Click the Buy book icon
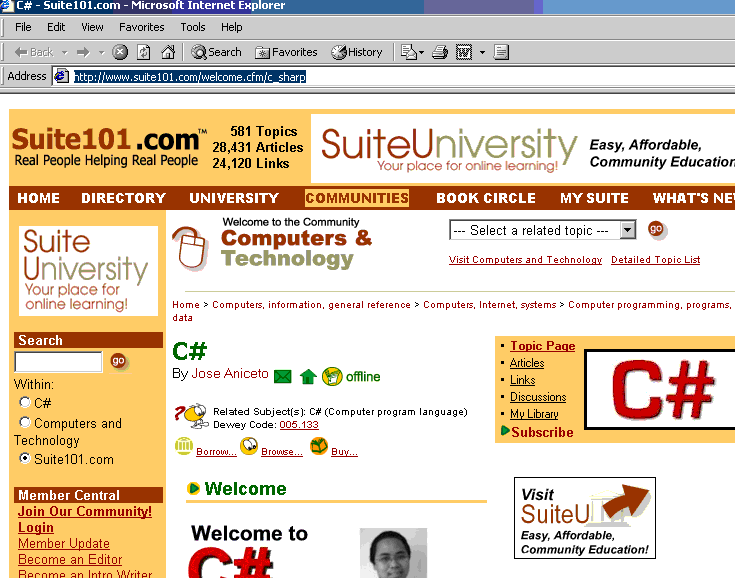735x578 pixels. [x=318, y=447]
